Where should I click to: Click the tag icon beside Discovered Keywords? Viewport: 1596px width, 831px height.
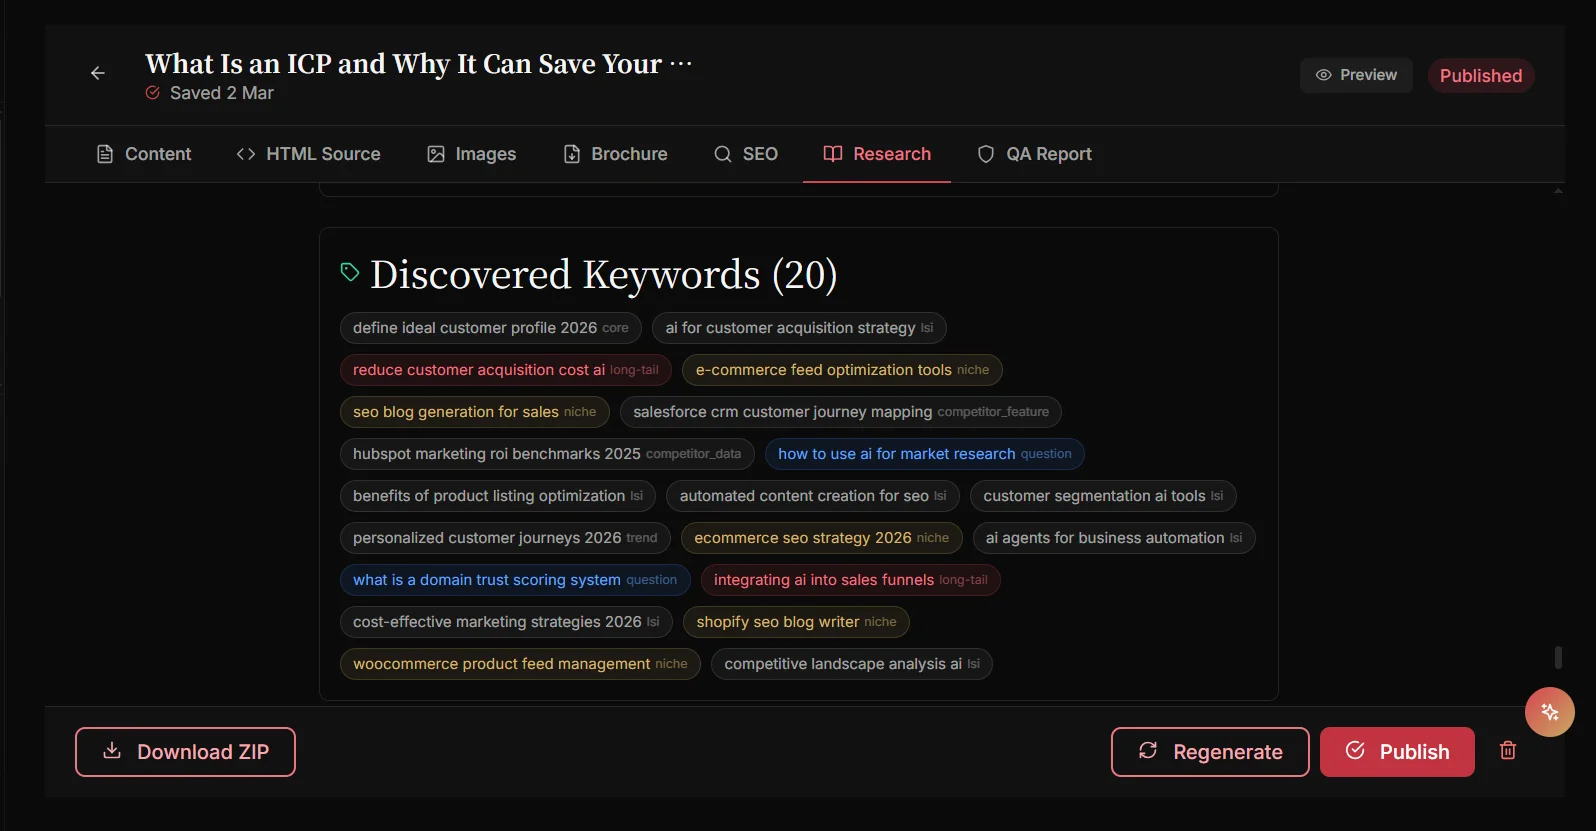[350, 272]
